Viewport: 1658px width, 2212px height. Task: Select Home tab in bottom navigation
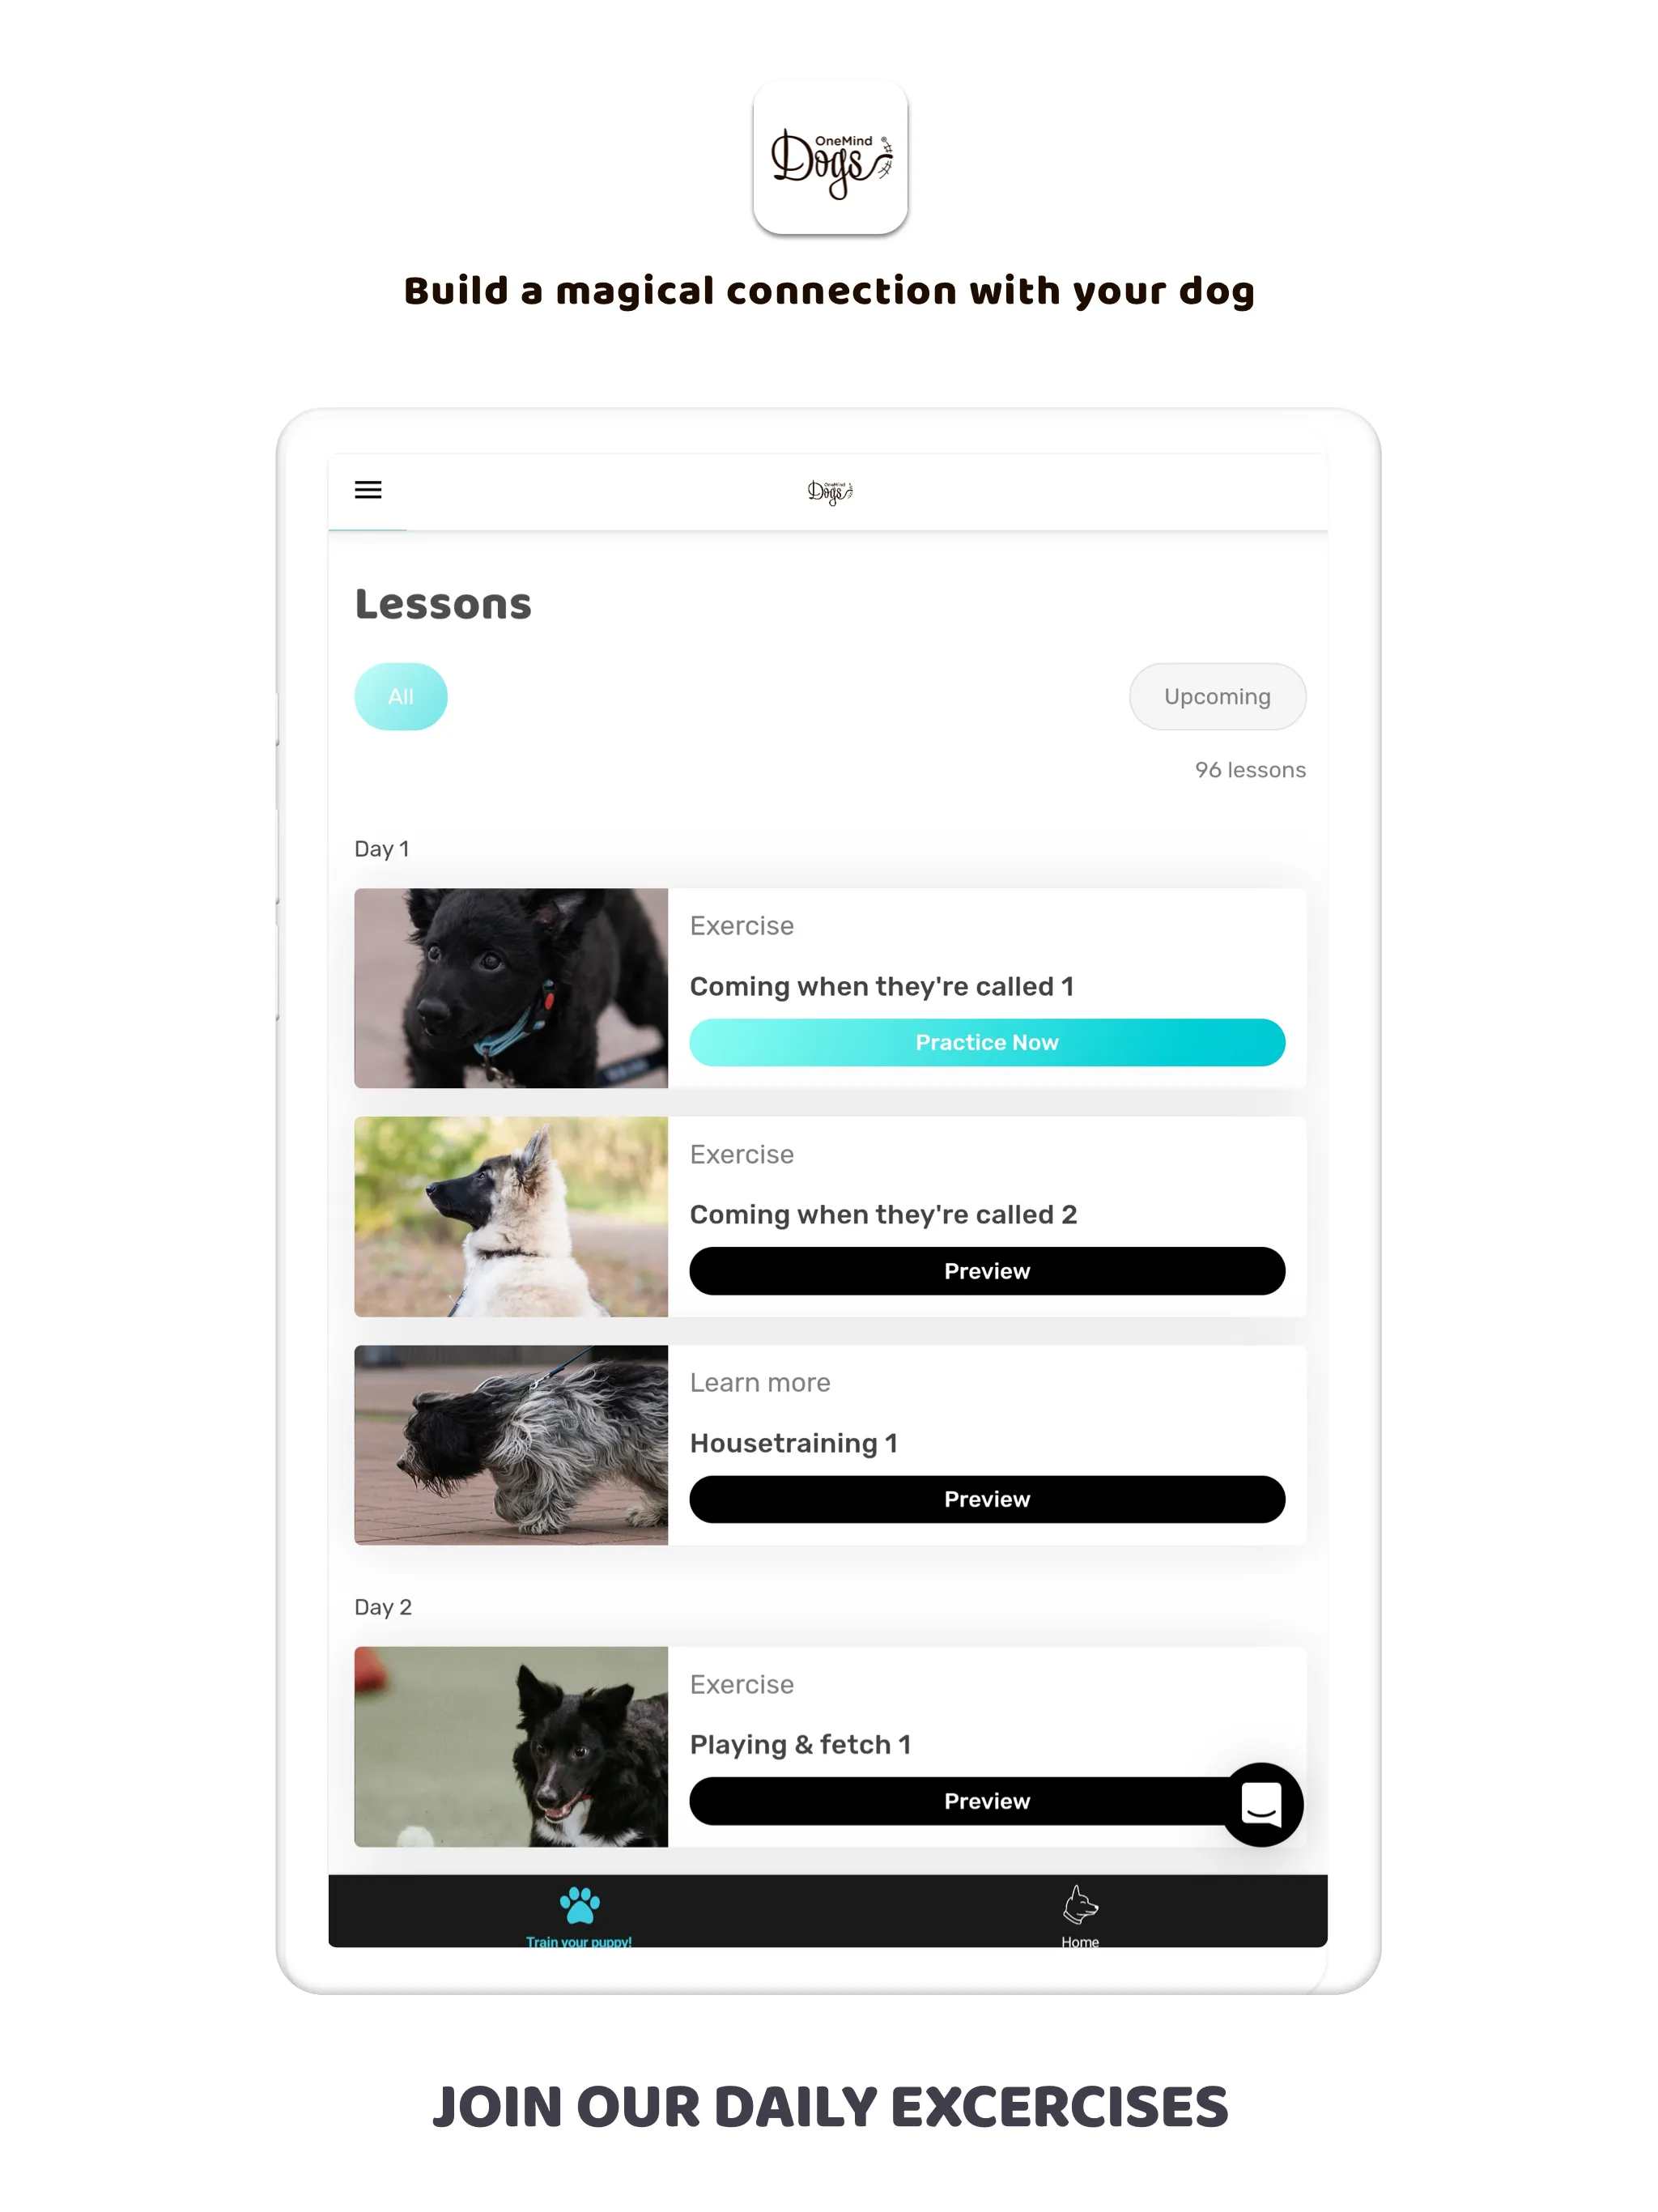(1078, 1909)
